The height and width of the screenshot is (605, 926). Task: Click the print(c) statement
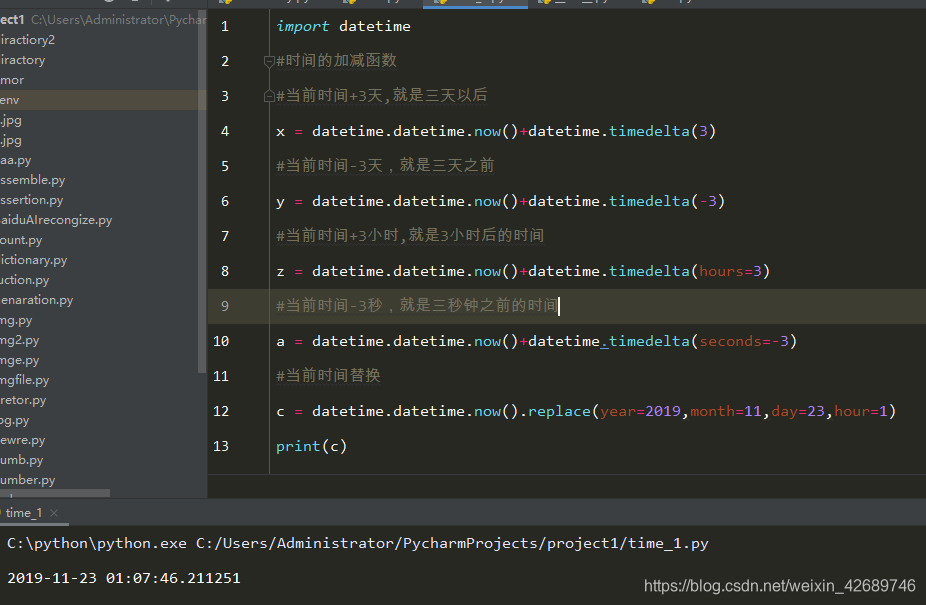(311, 446)
